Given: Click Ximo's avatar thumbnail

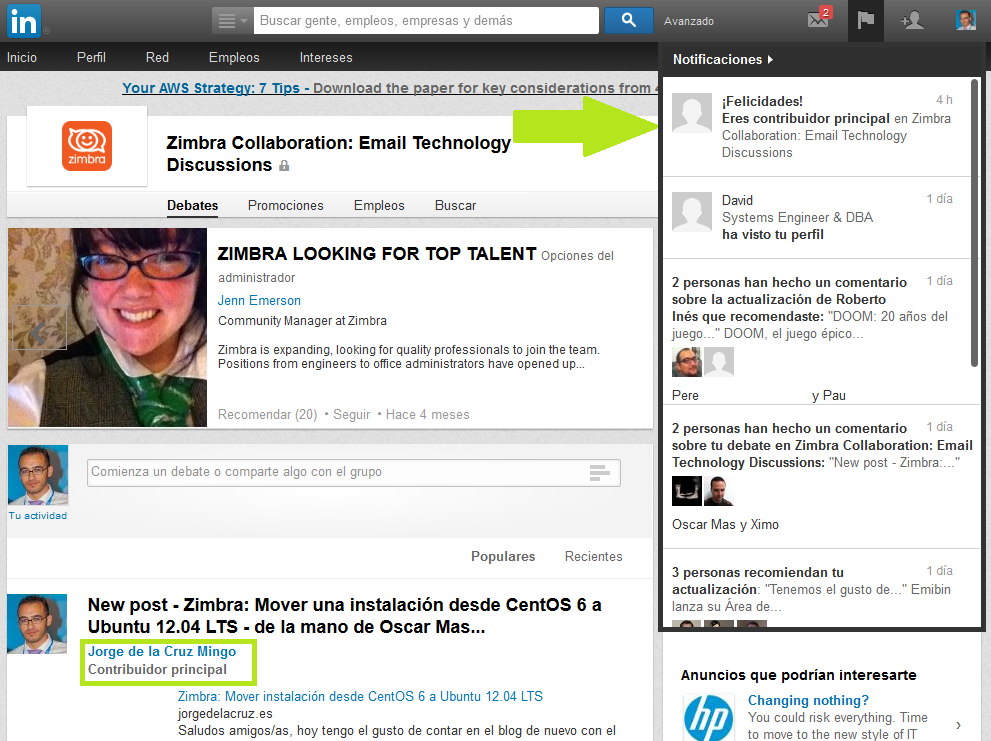Looking at the screenshot, I should pyautogui.click(x=719, y=491).
